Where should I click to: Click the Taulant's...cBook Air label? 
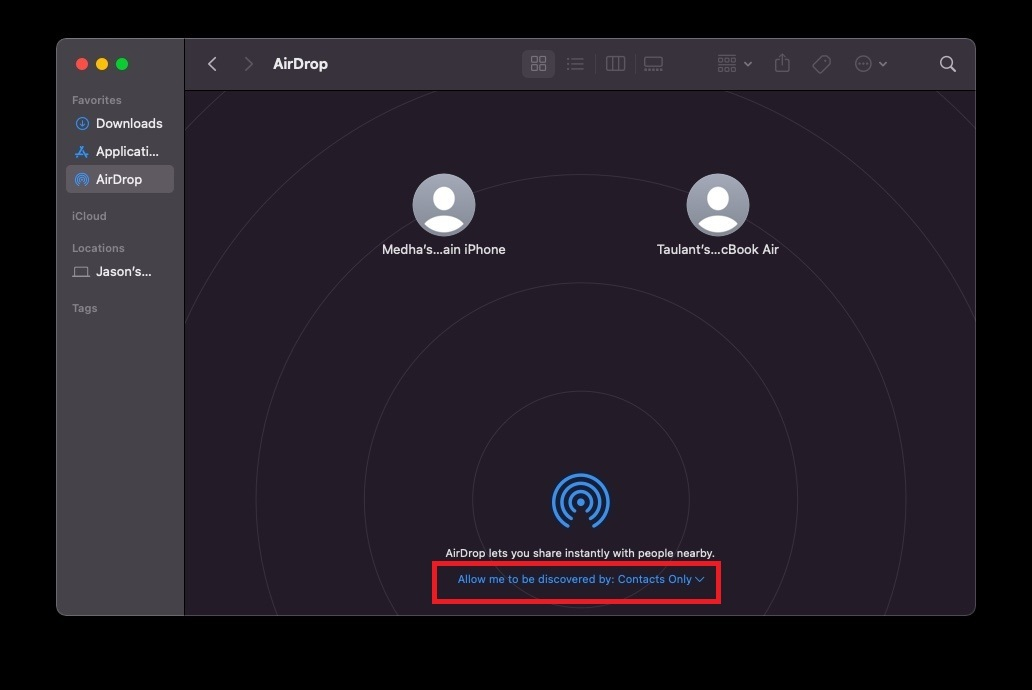coord(717,250)
